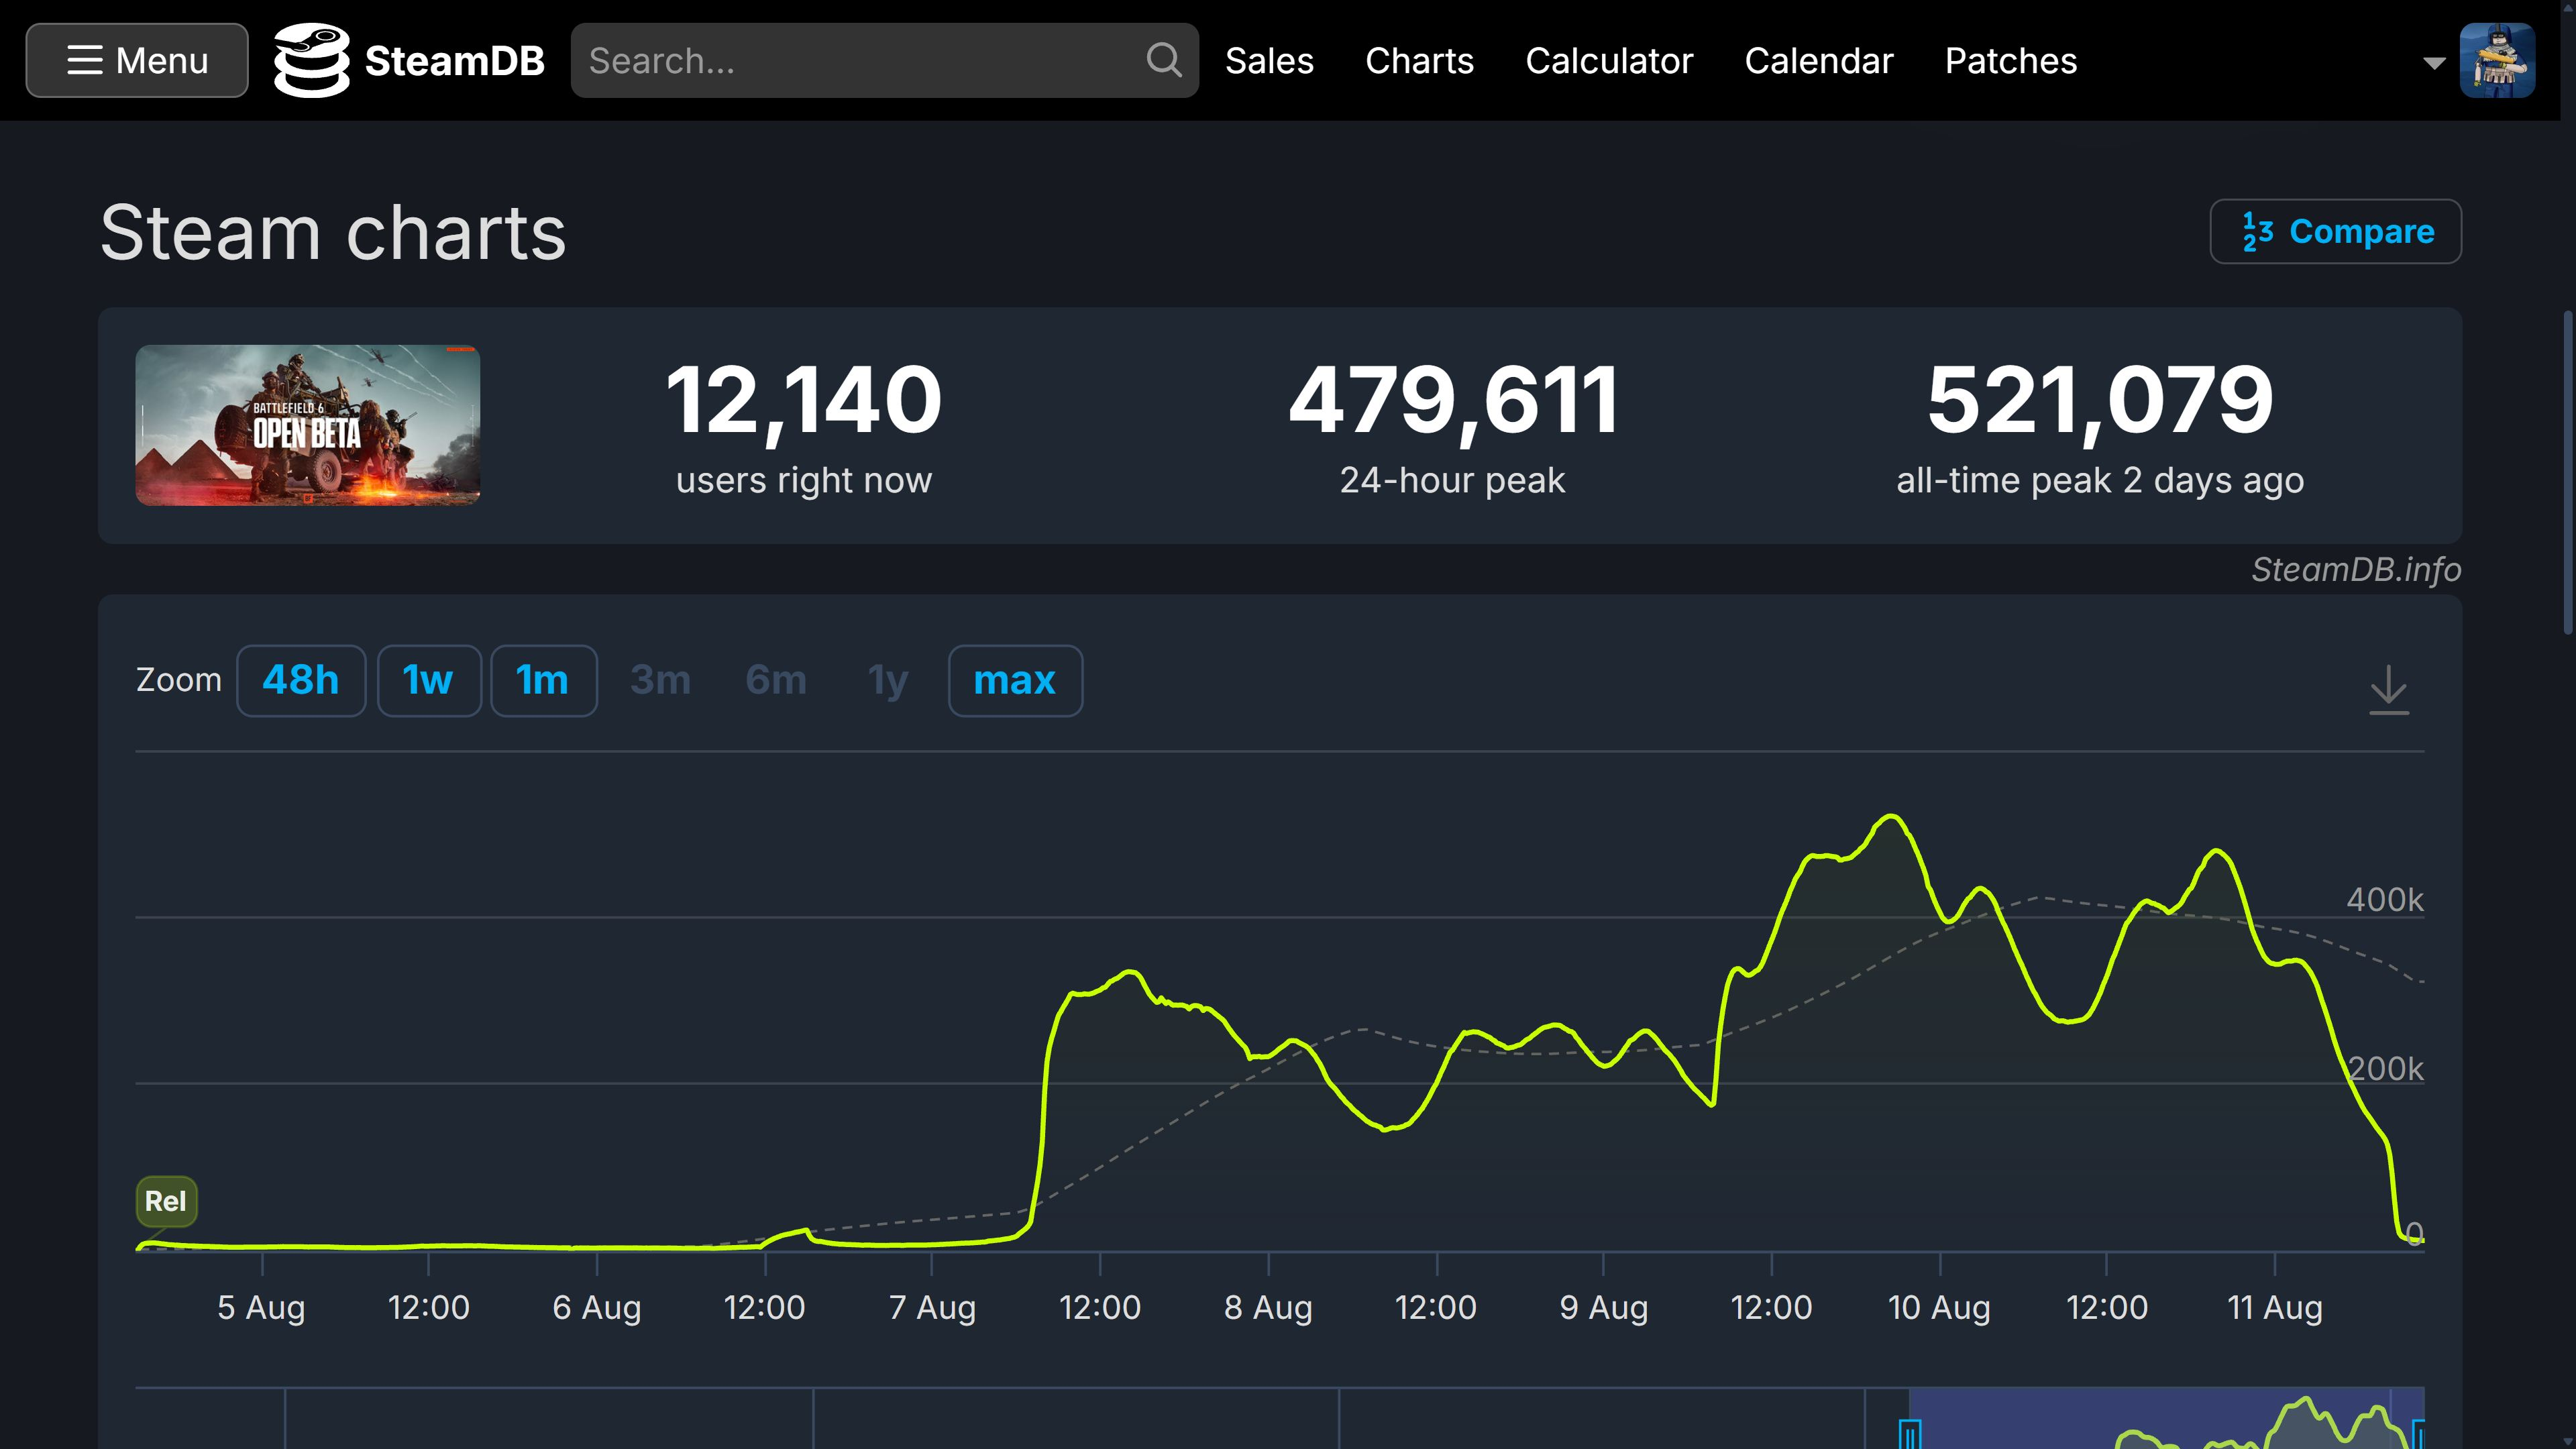
Task: Open the user avatar profile picture
Action: [x=2496, y=60]
